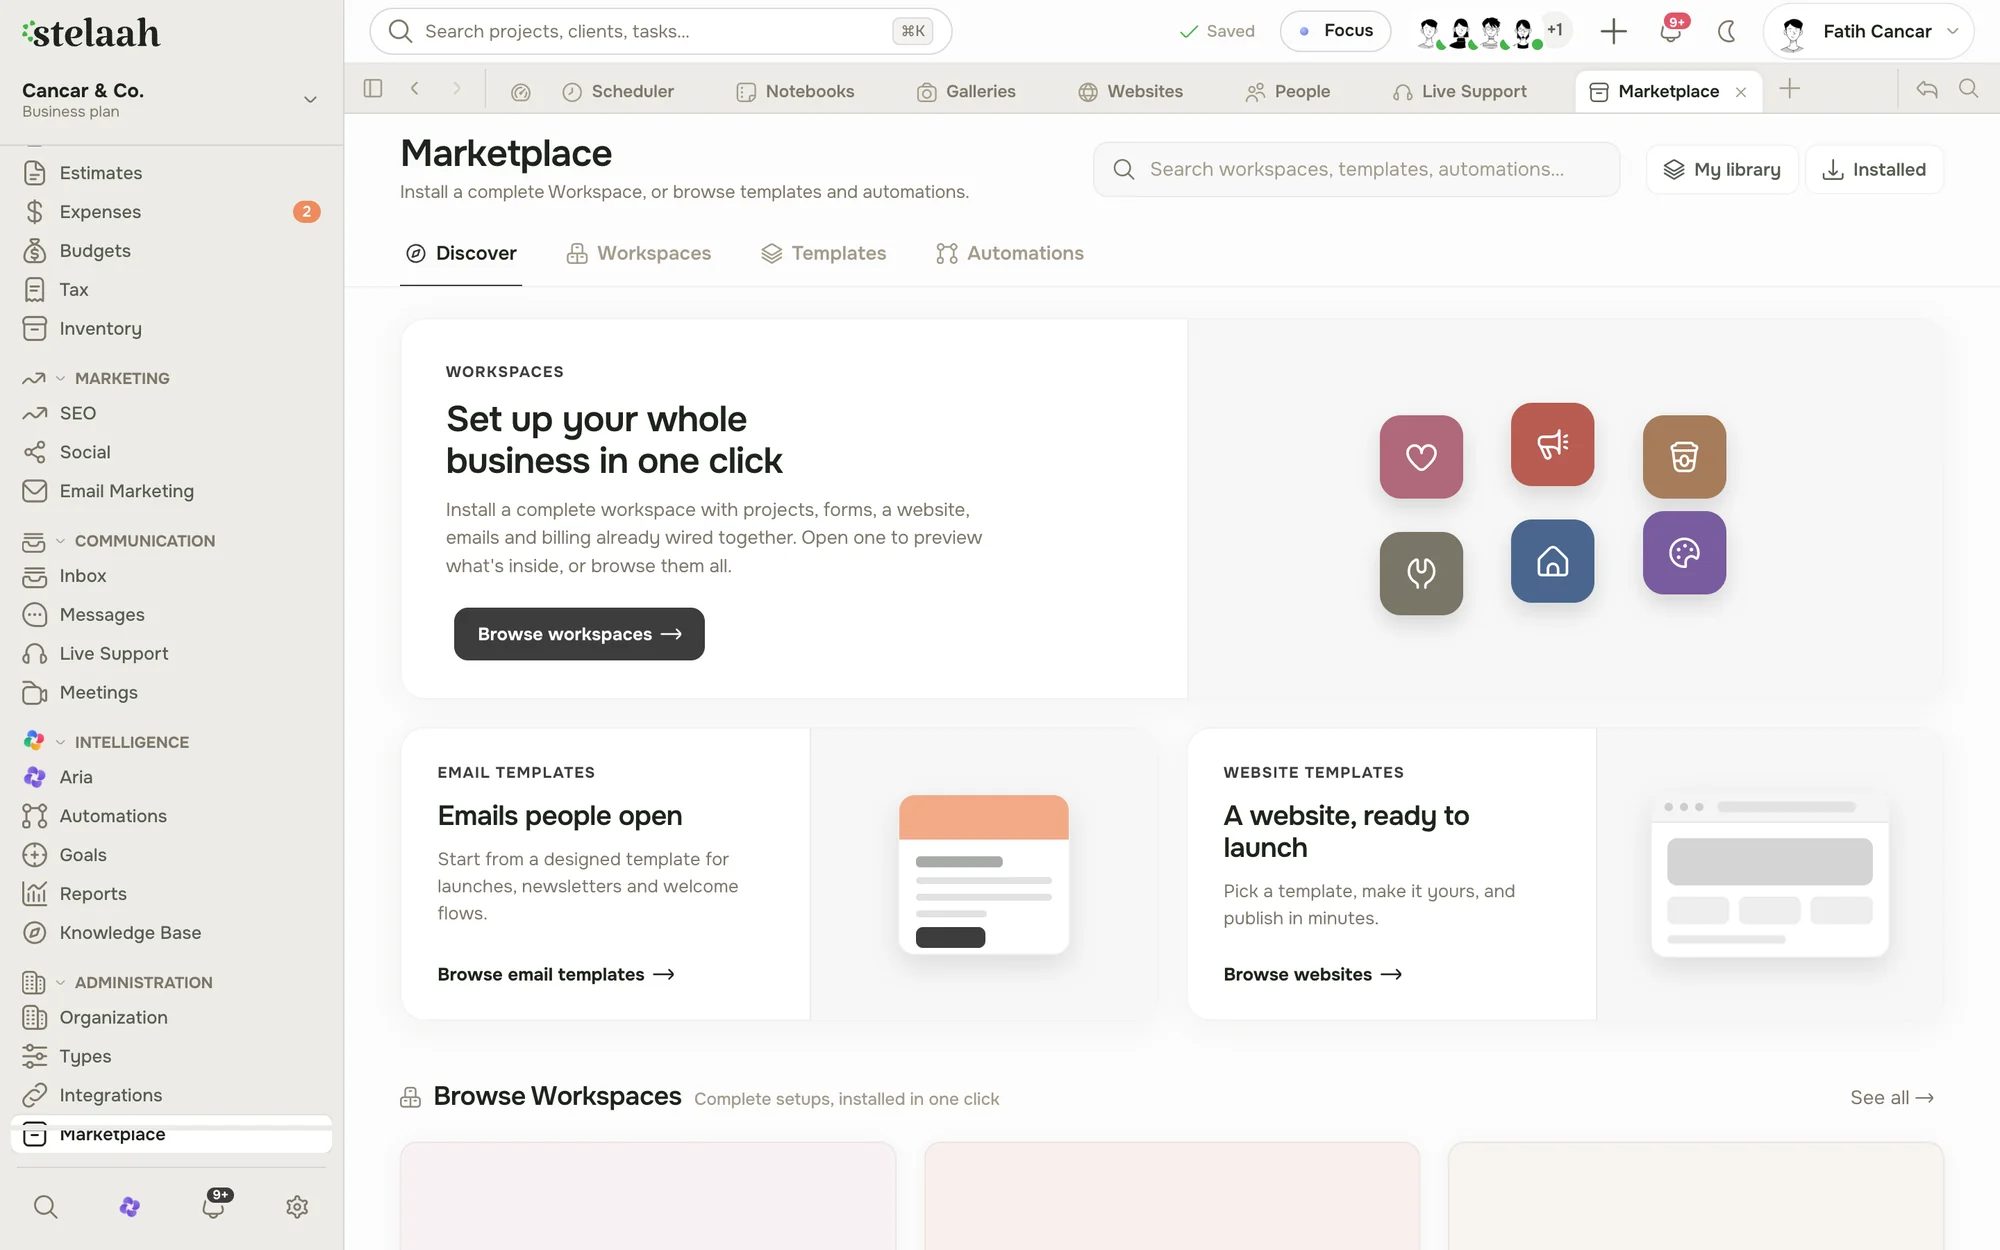This screenshot has height=1250, width=2000.
Task: Click the reply arrow icon in tab bar
Action: point(1927,89)
